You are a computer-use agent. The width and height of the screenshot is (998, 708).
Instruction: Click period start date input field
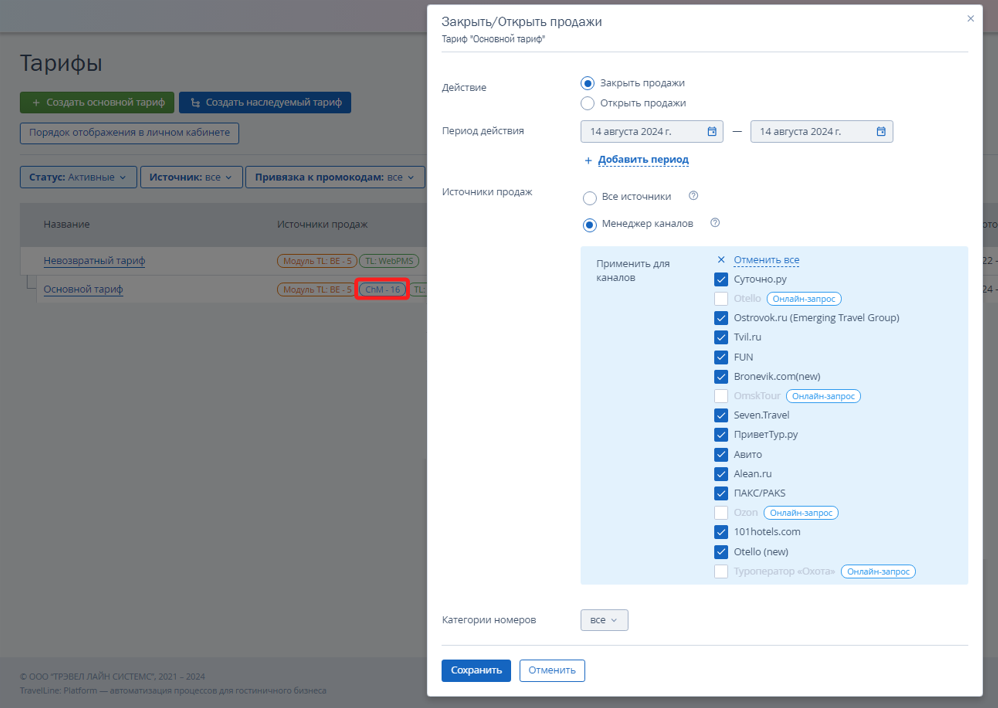click(652, 132)
